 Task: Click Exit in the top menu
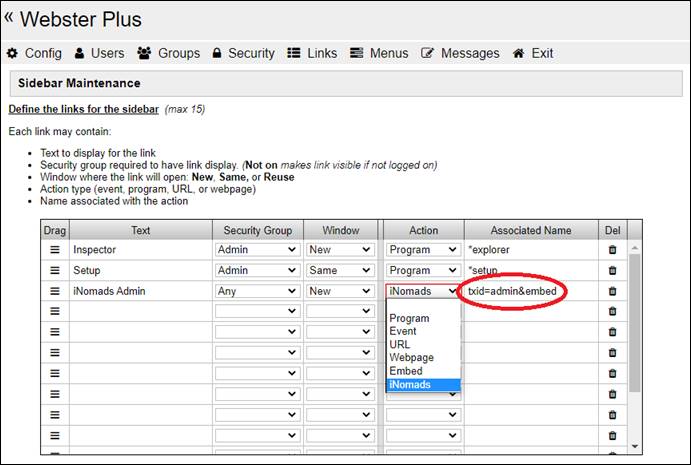(x=533, y=53)
